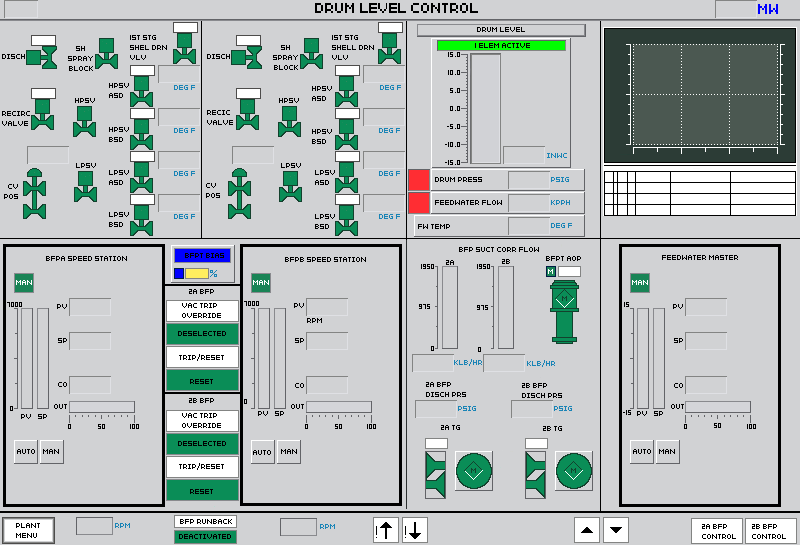The width and height of the screenshot is (800, 545).
Task: Click the Feedwater Master SP field
Action: (705, 341)
